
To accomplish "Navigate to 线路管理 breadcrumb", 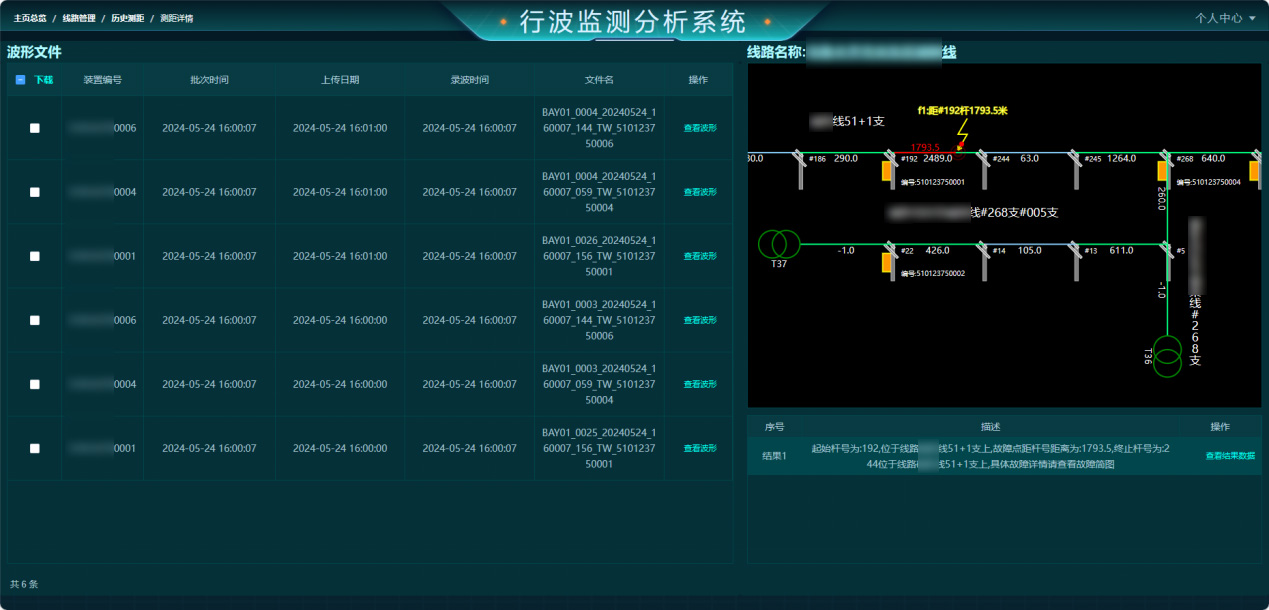I will point(78,18).
